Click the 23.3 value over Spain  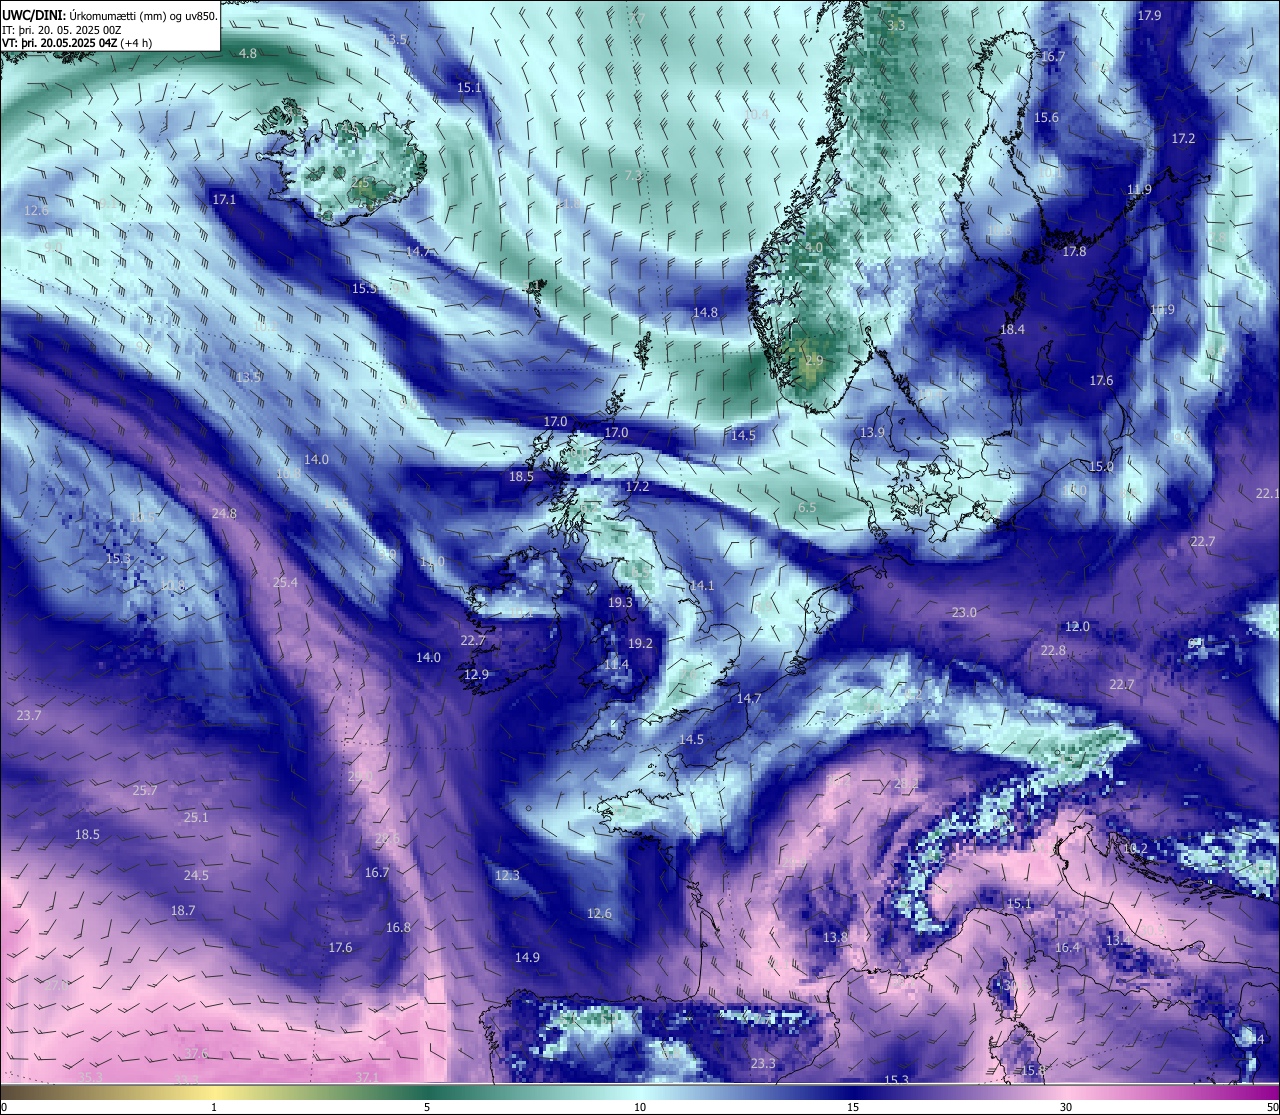(x=763, y=1063)
